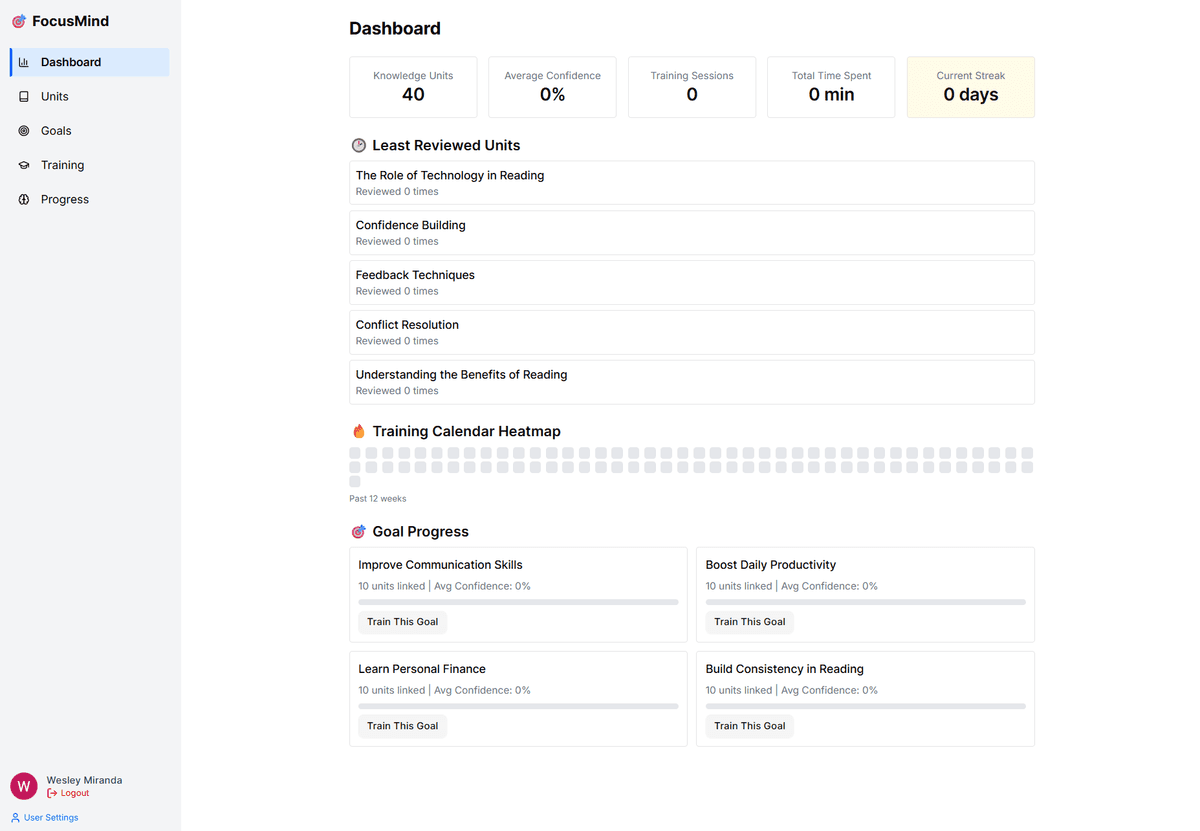Click the Logout arrow icon
Viewport: 1200px width, 831px height.
point(52,793)
